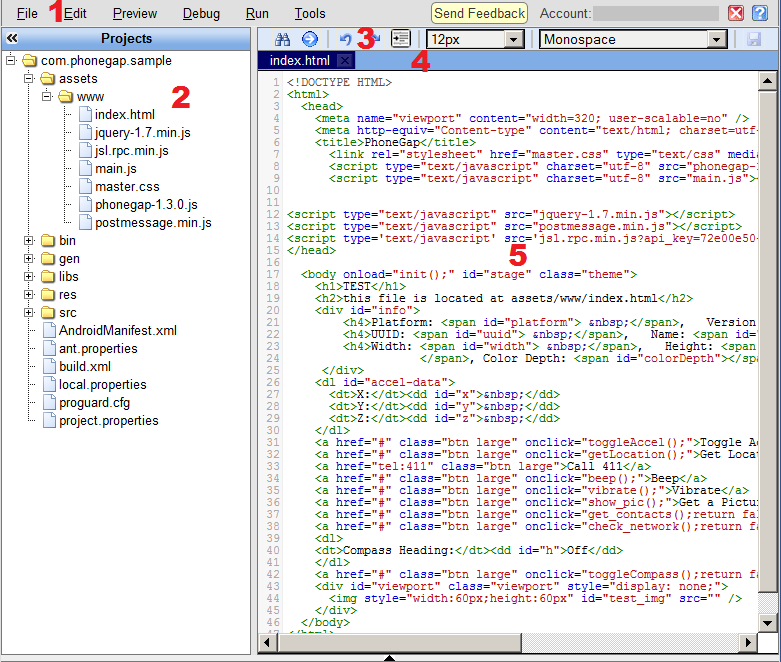Screen dimensions: 781x662
Task: Expand the src folder
Action: click(29, 312)
